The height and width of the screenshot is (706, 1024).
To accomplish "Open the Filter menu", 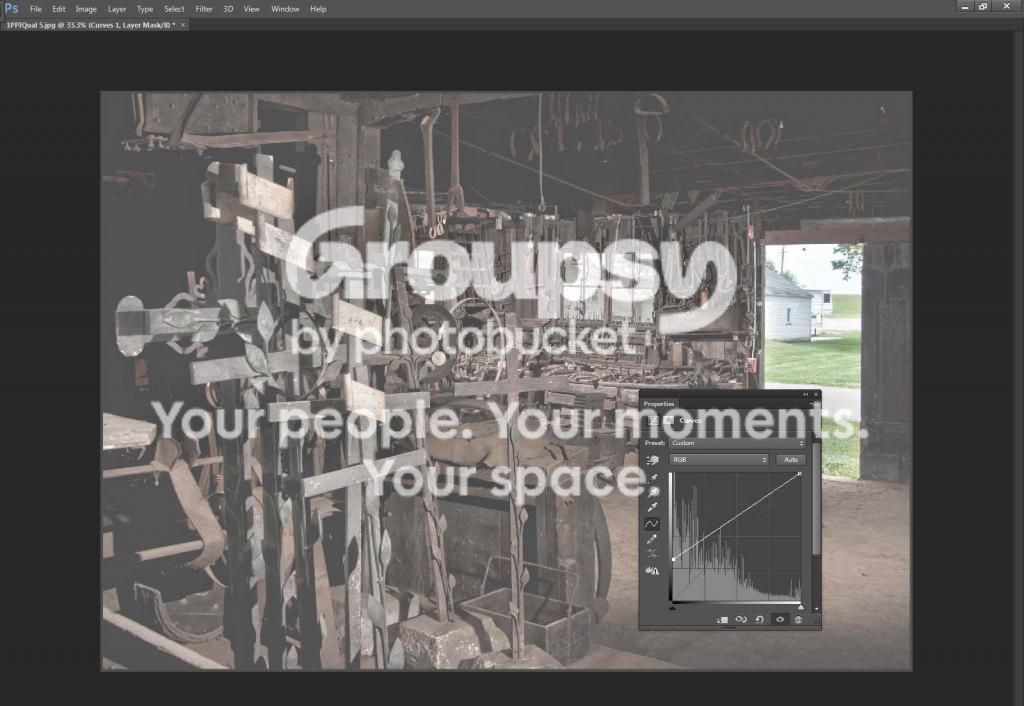I will [204, 9].
